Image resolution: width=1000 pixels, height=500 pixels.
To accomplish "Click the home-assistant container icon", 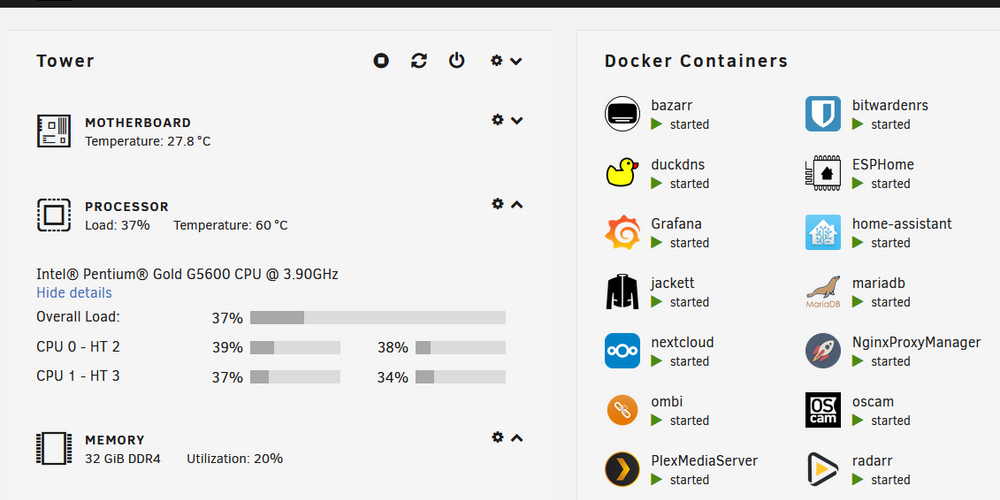I will pos(823,232).
